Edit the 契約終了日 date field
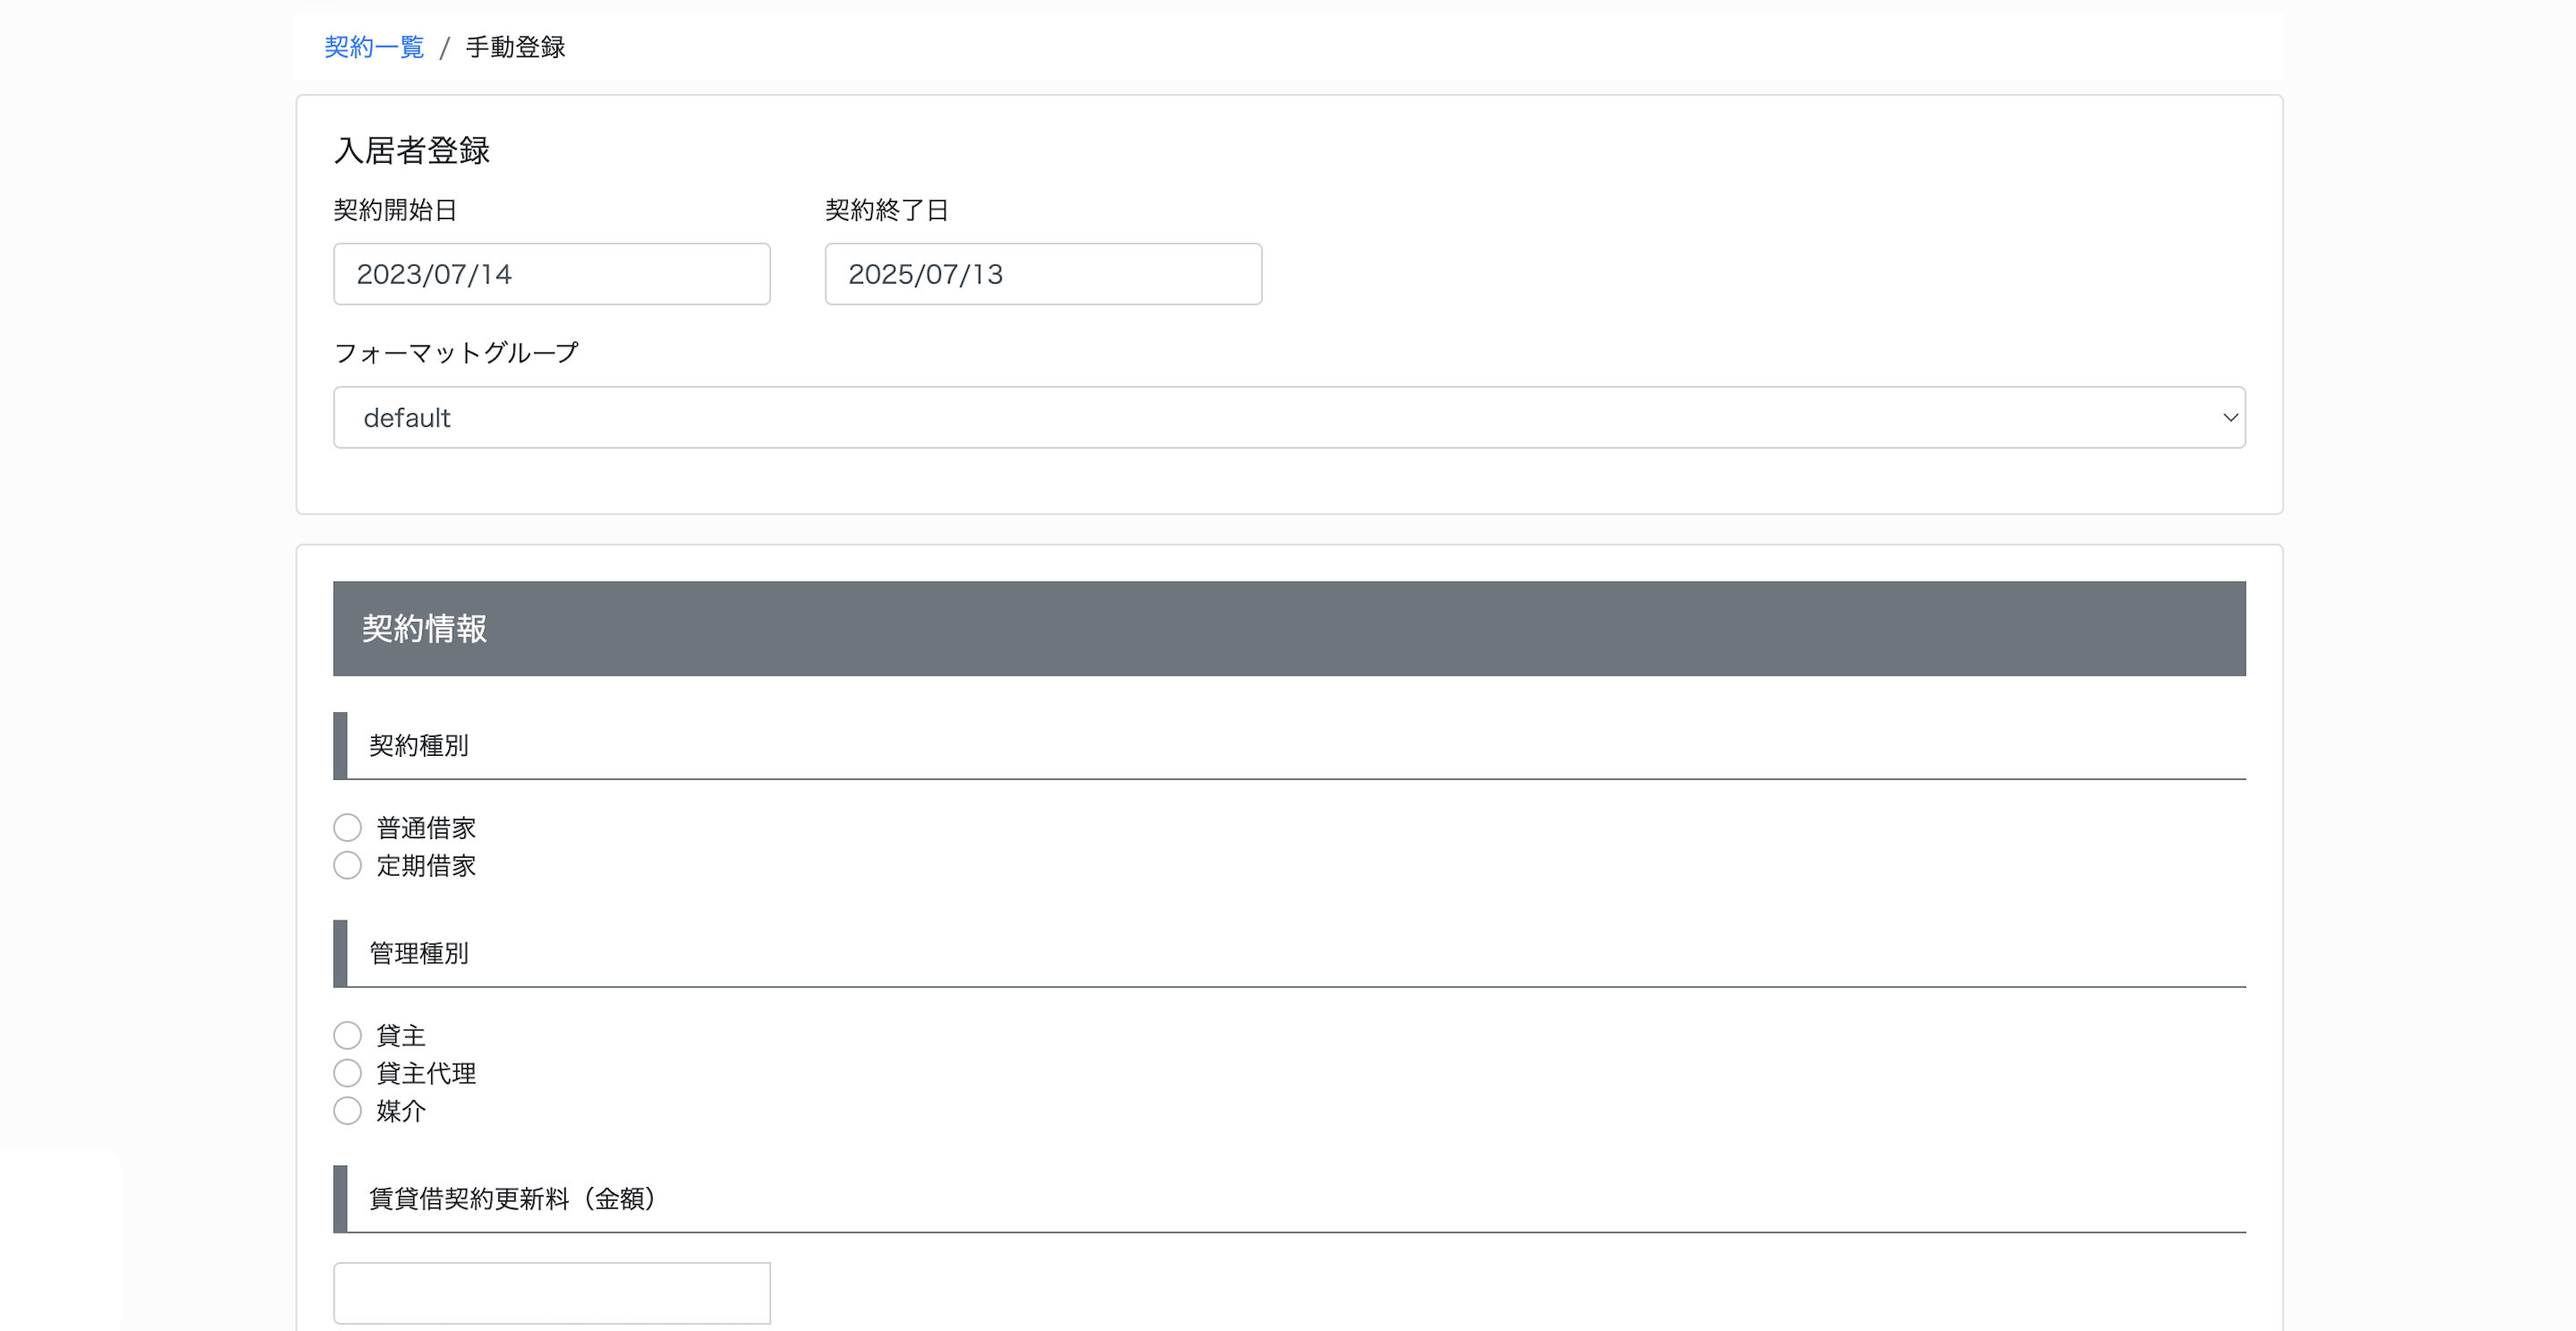 tap(1043, 274)
